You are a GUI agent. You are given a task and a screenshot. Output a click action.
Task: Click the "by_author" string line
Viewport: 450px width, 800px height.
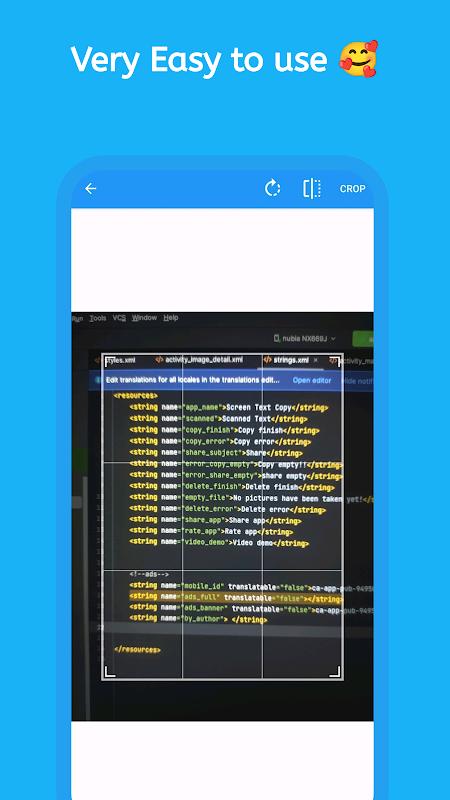tap(198, 619)
